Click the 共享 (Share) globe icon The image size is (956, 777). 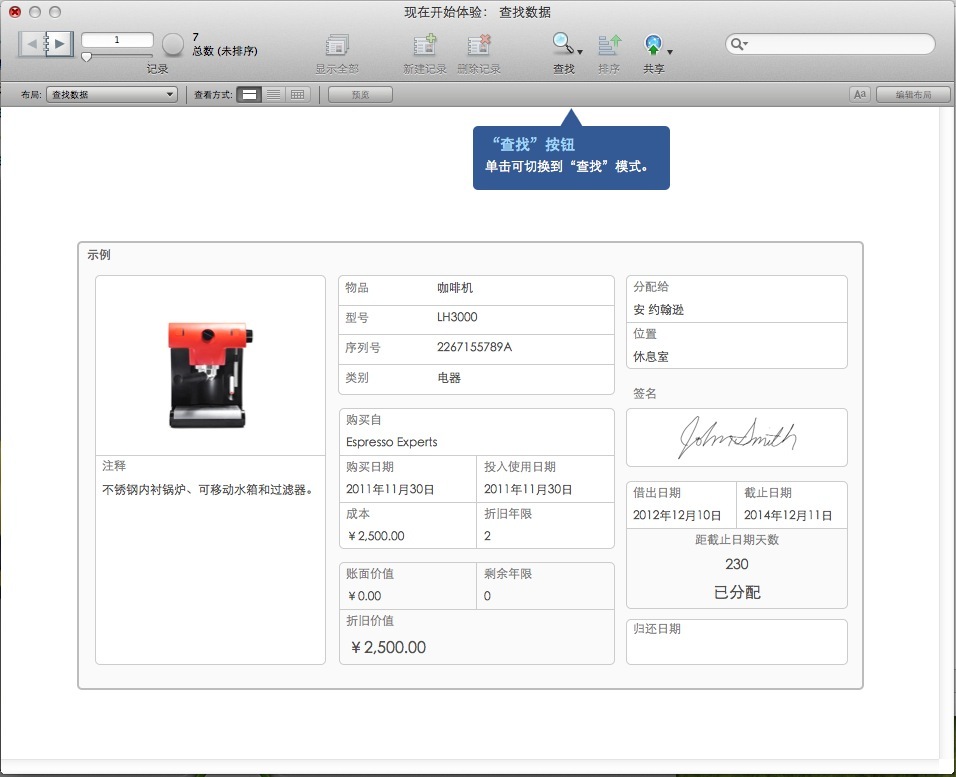[x=653, y=44]
